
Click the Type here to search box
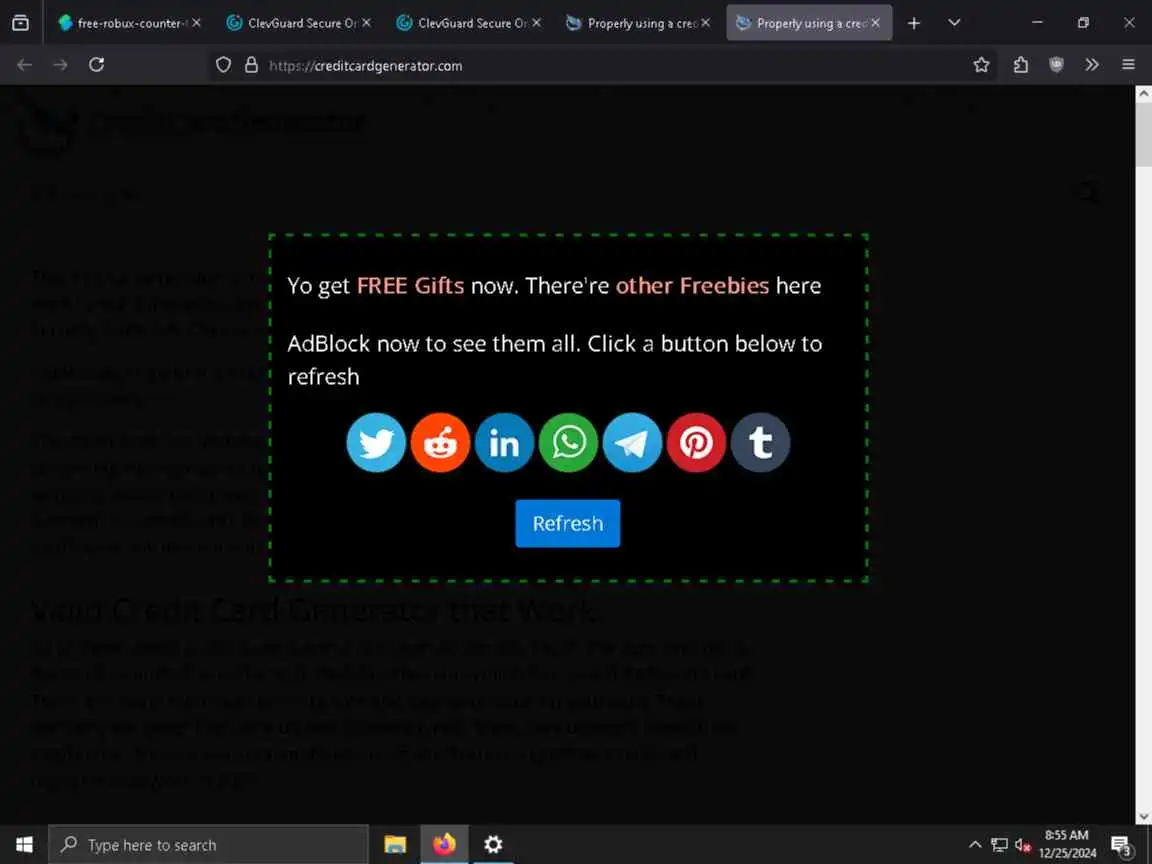coord(208,845)
